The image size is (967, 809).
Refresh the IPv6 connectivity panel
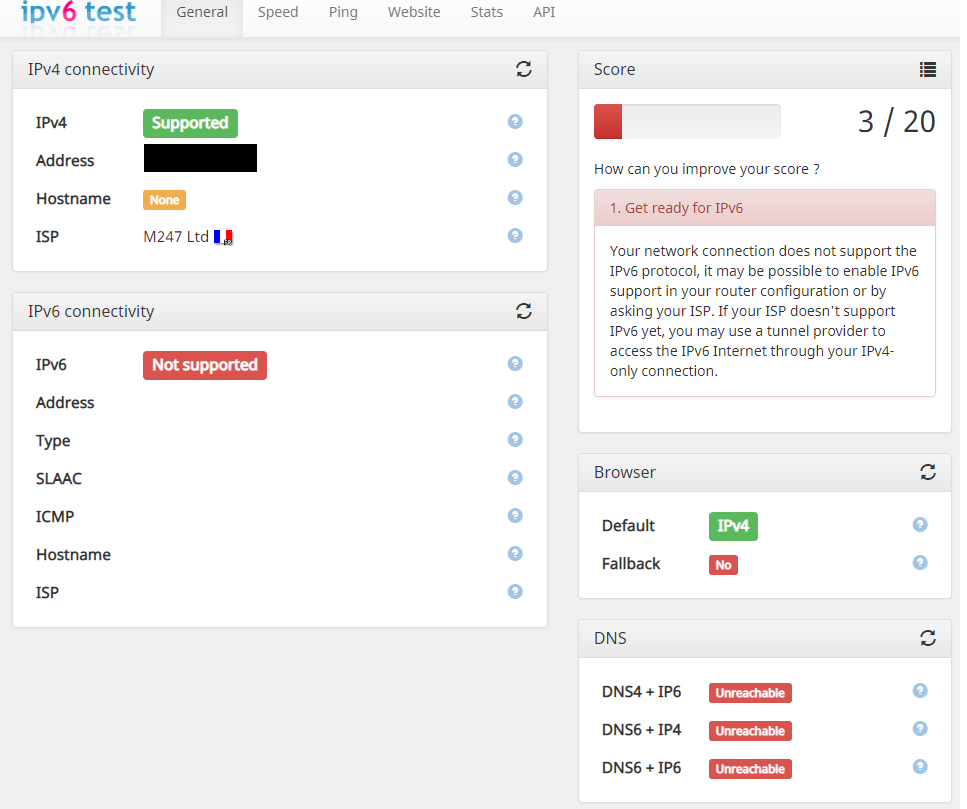click(523, 311)
